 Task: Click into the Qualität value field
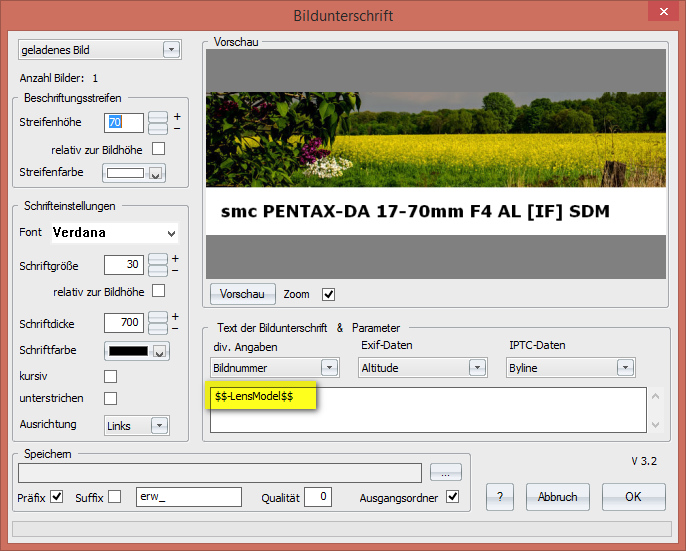point(318,497)
